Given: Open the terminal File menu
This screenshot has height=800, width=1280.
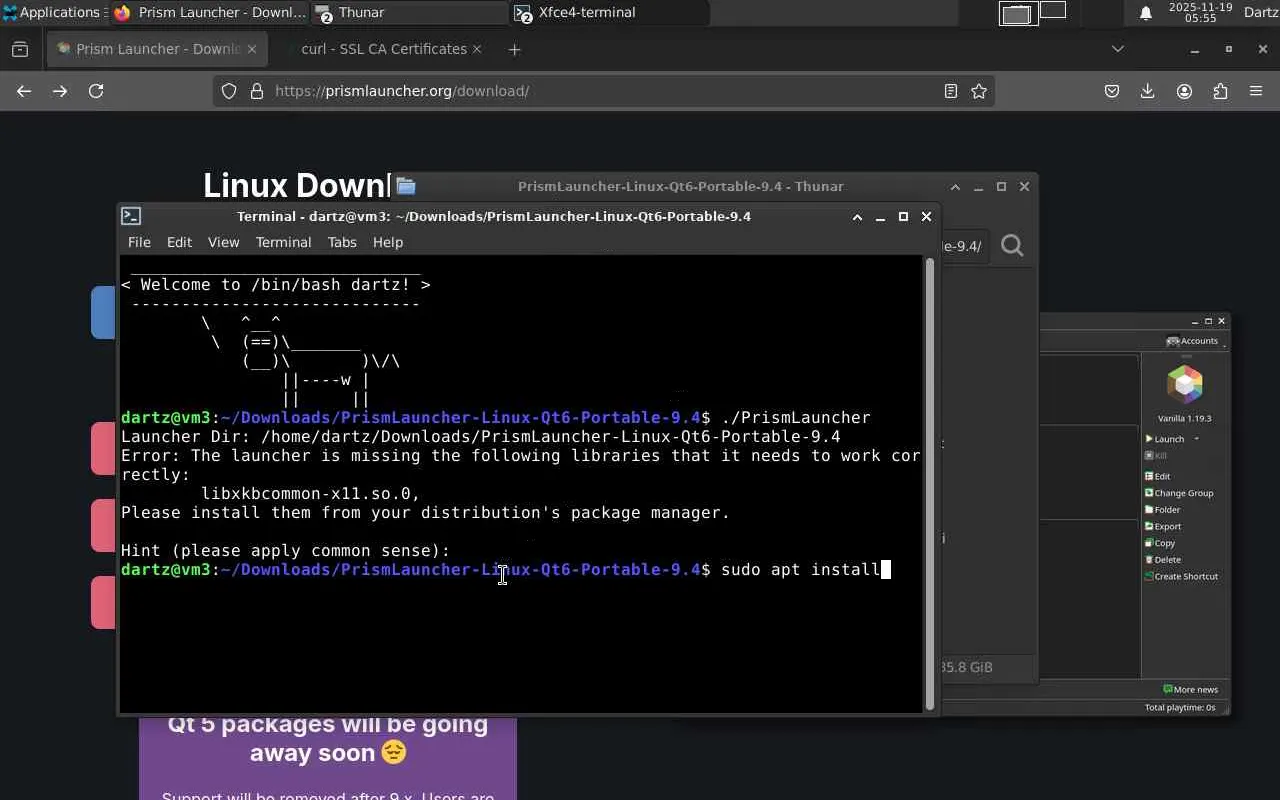Looking at the screenshot, I should point(139,242).
